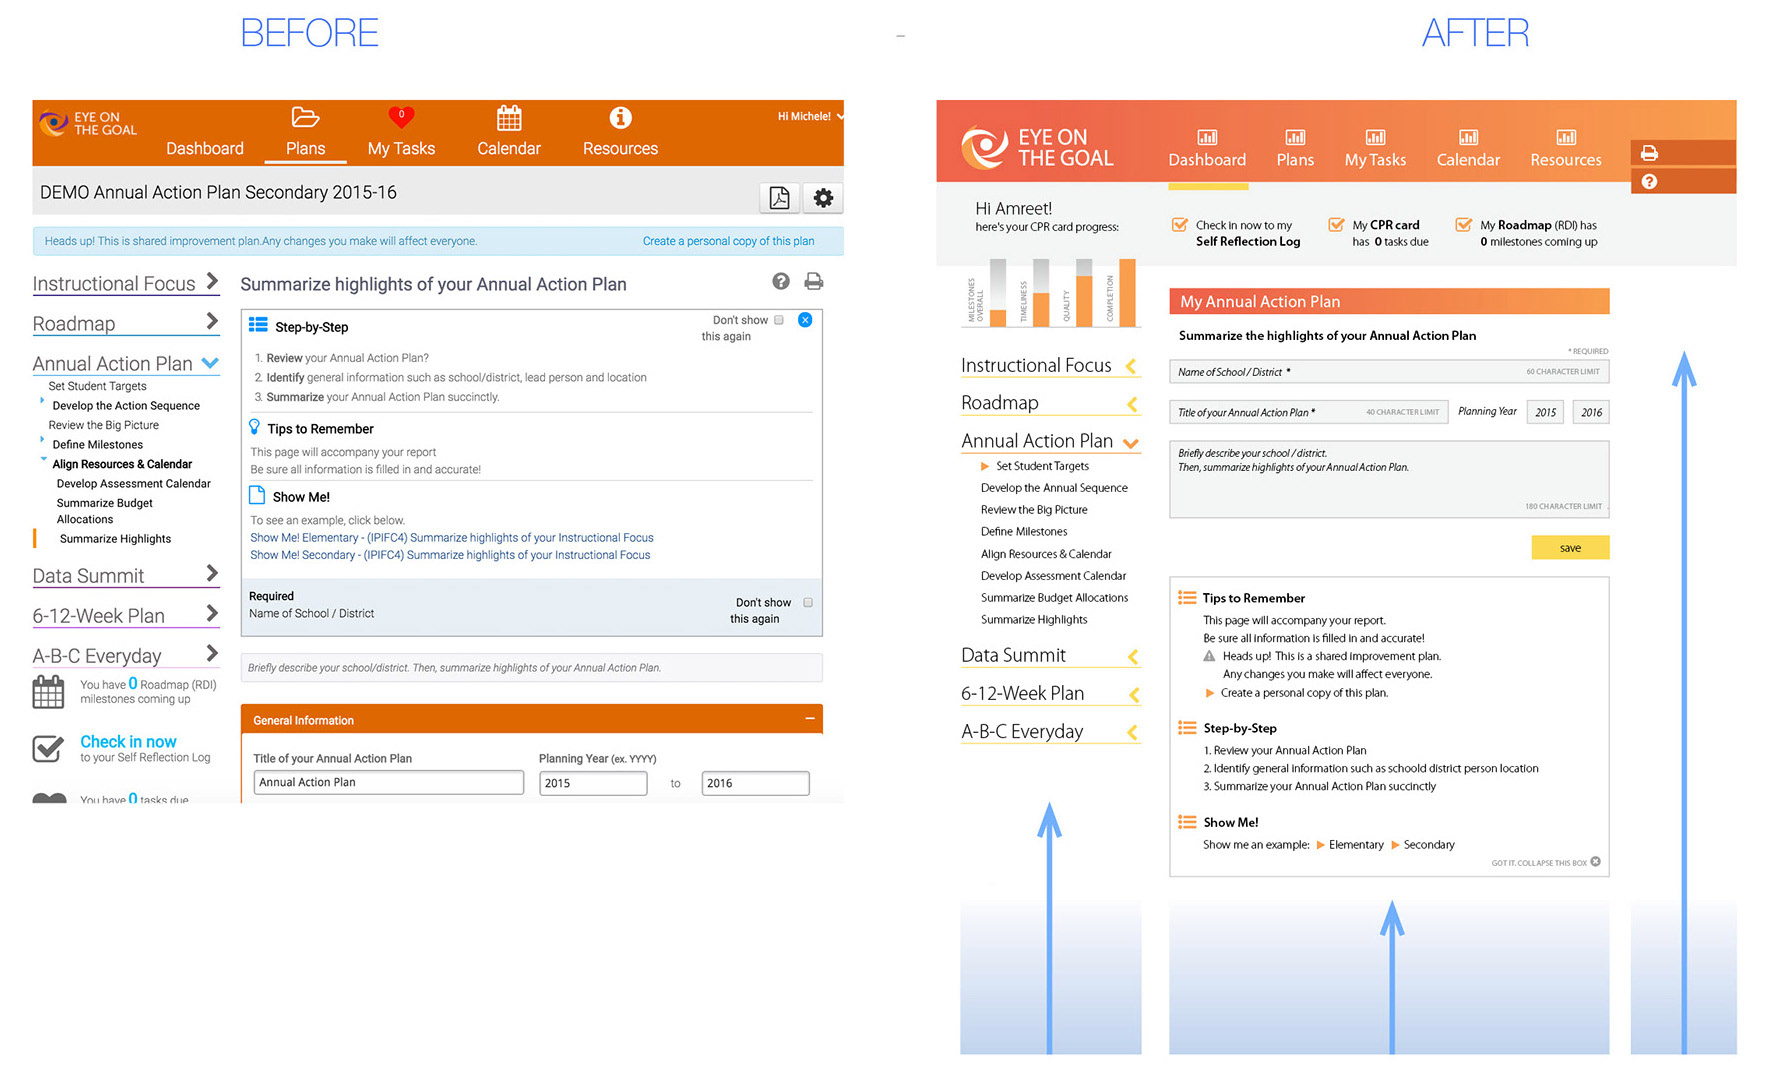Click Title of your Annual Action Plan field in Before
The image size is (1771, 1071).
tap(388, 782)
